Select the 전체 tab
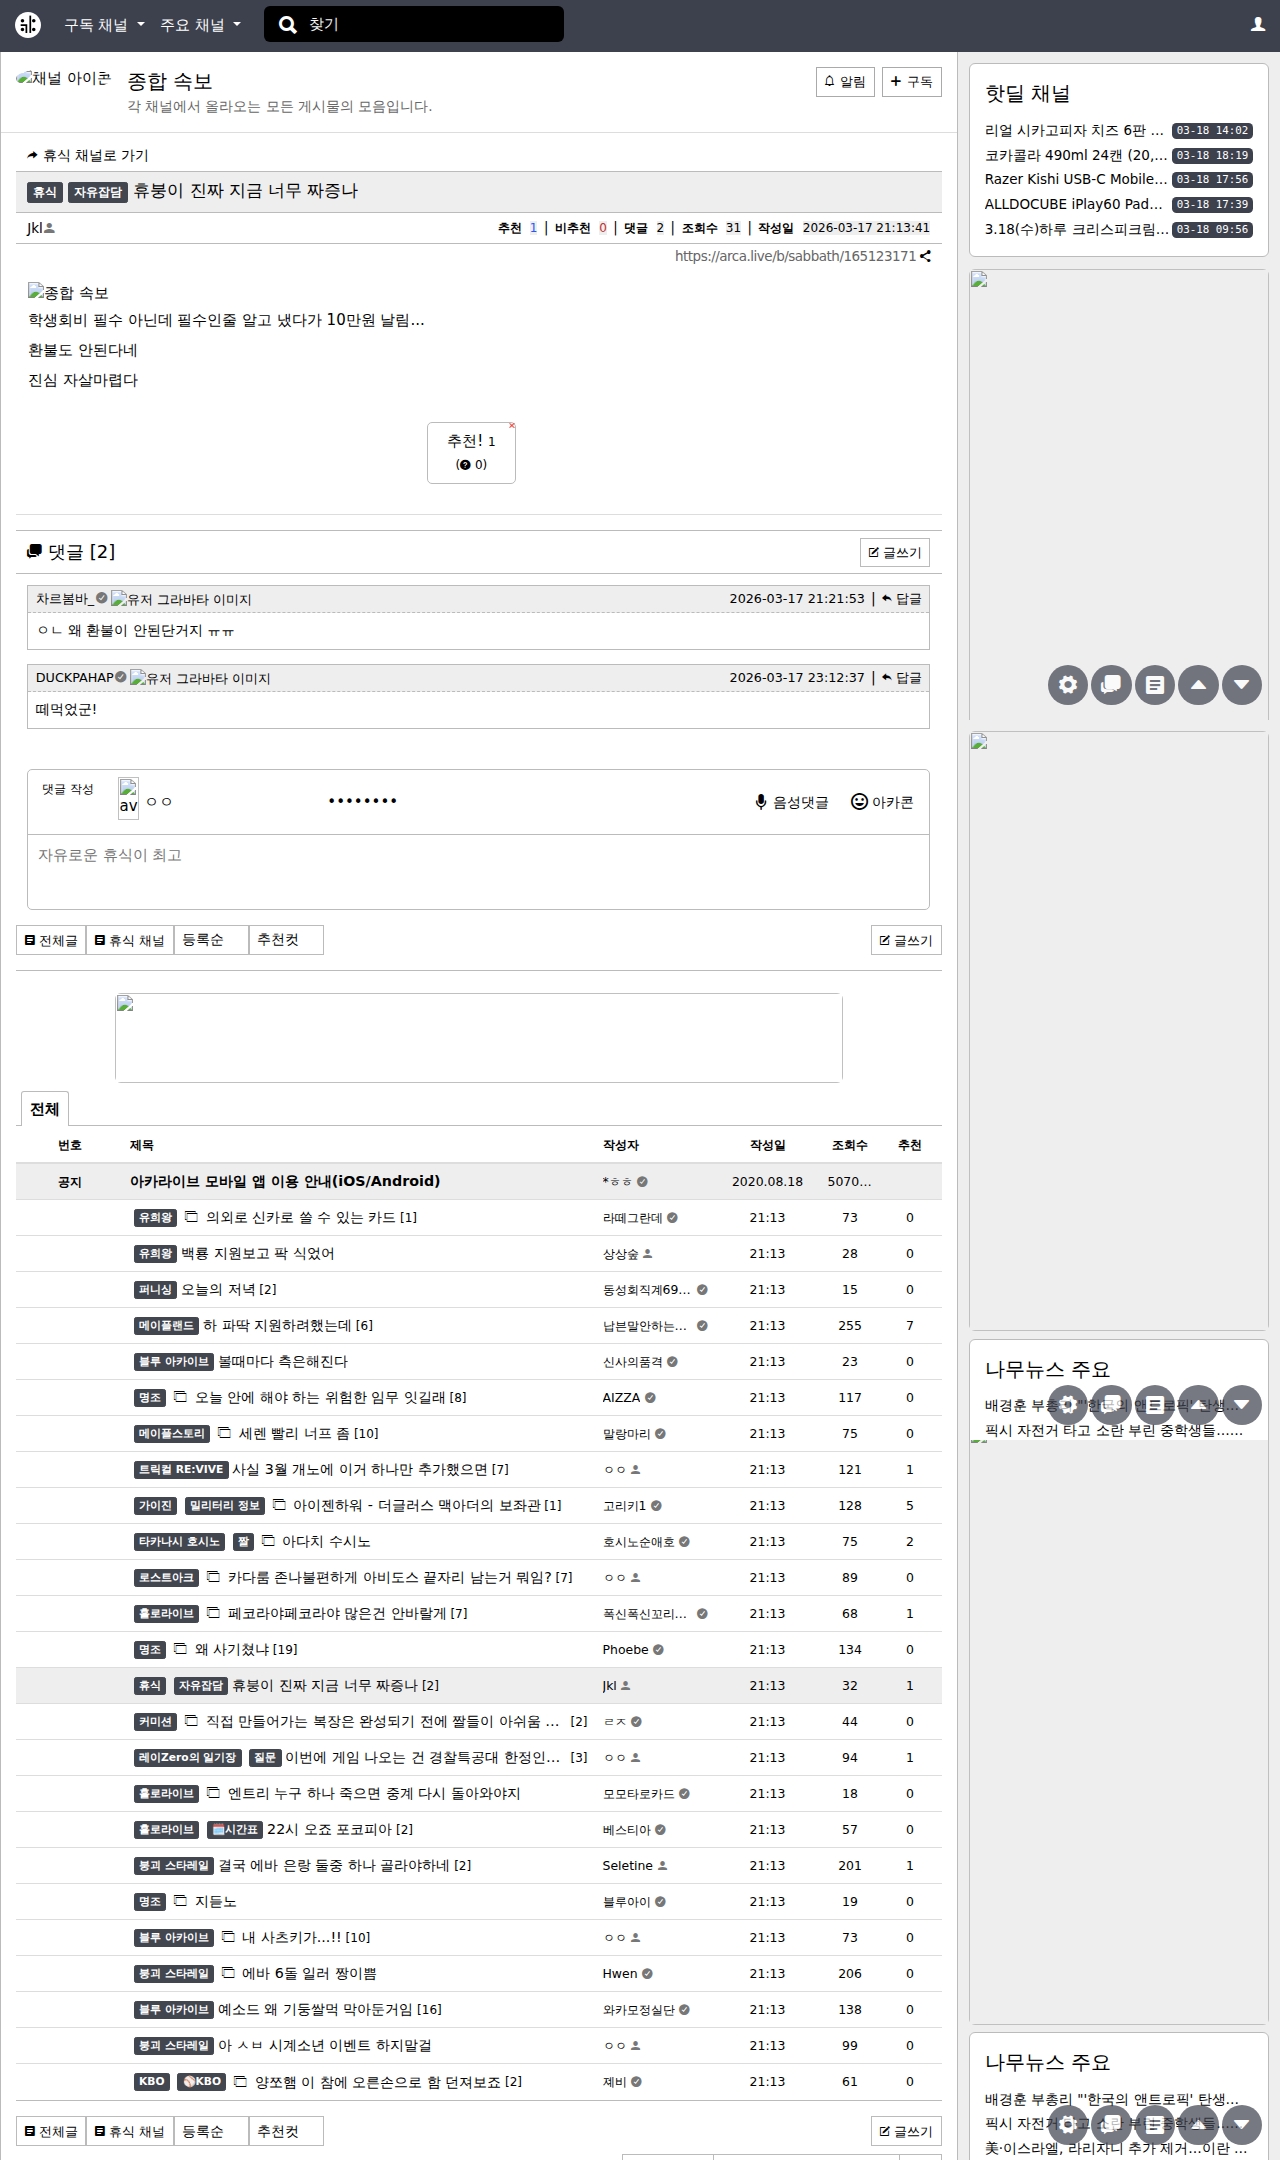Screen dimensions: 1280x2160 [45, 1109]
